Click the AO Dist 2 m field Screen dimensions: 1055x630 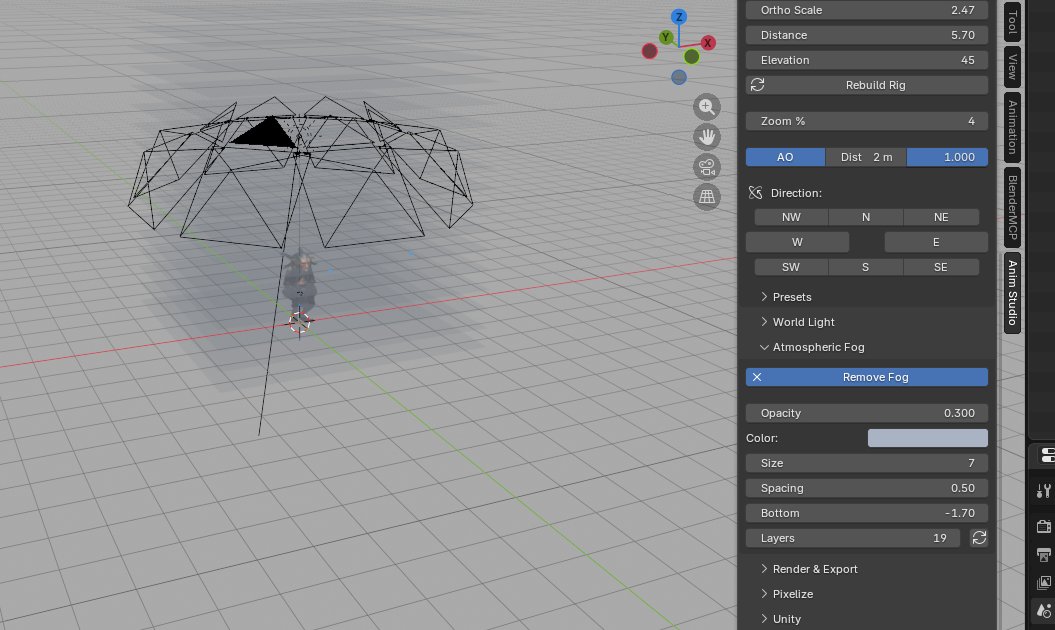pyautogui.click(x=866, y=157)
